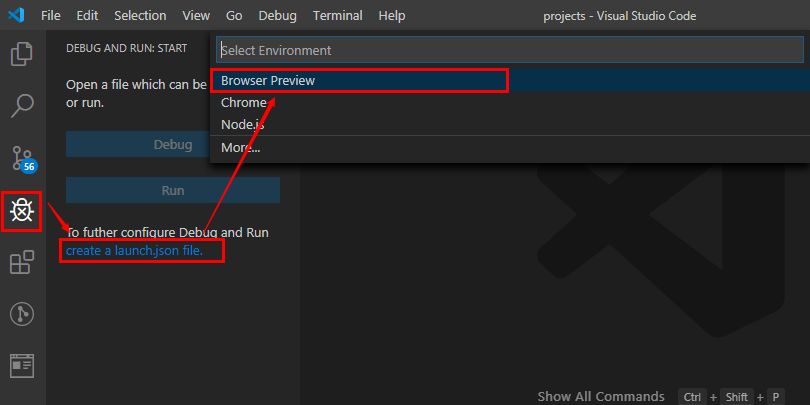Open the Search view icon
The height and width of the screenshot is (405, 810).
pos(22,106)
